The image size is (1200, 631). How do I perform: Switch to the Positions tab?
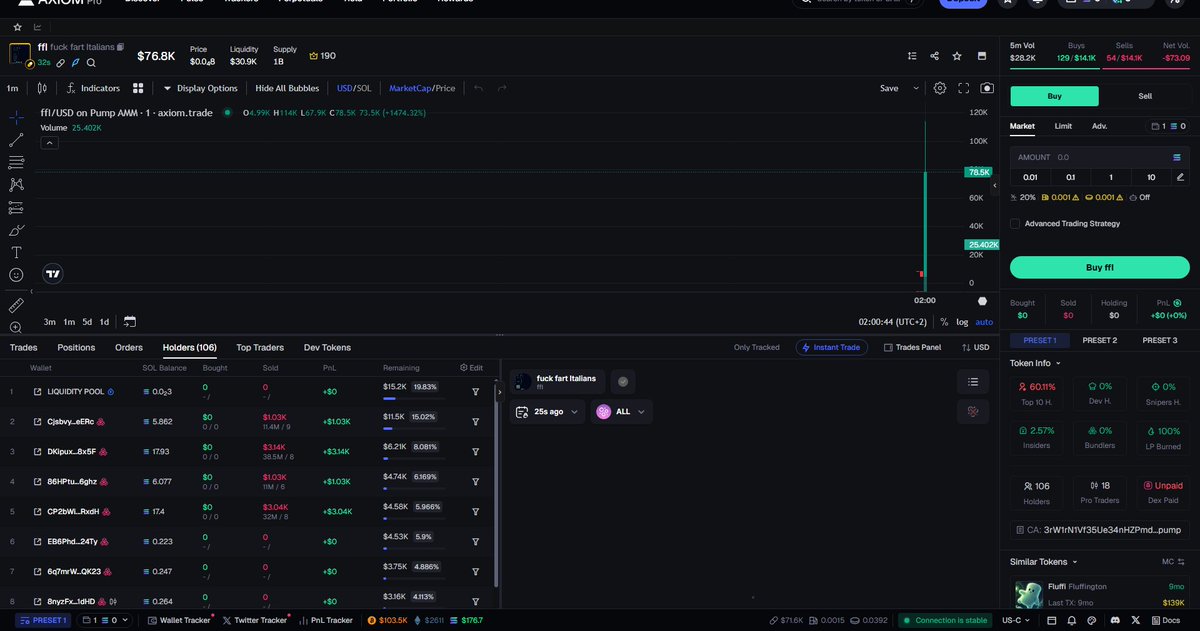76,347
